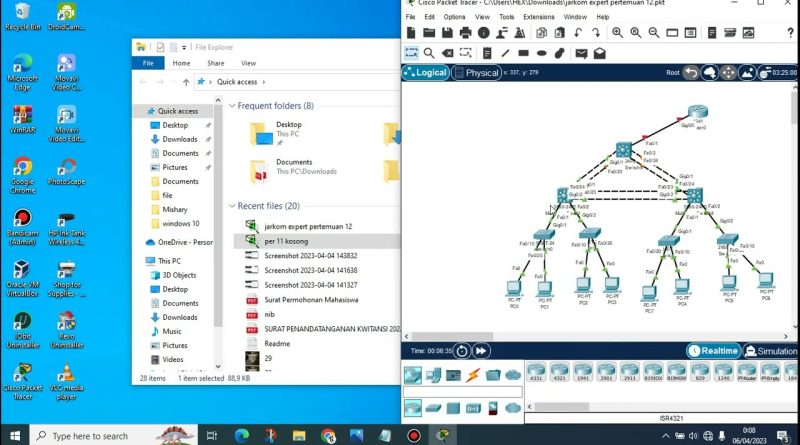
Task: Click the Undo arrow in Packet Tracer toolbar
Action: point(578,33)
